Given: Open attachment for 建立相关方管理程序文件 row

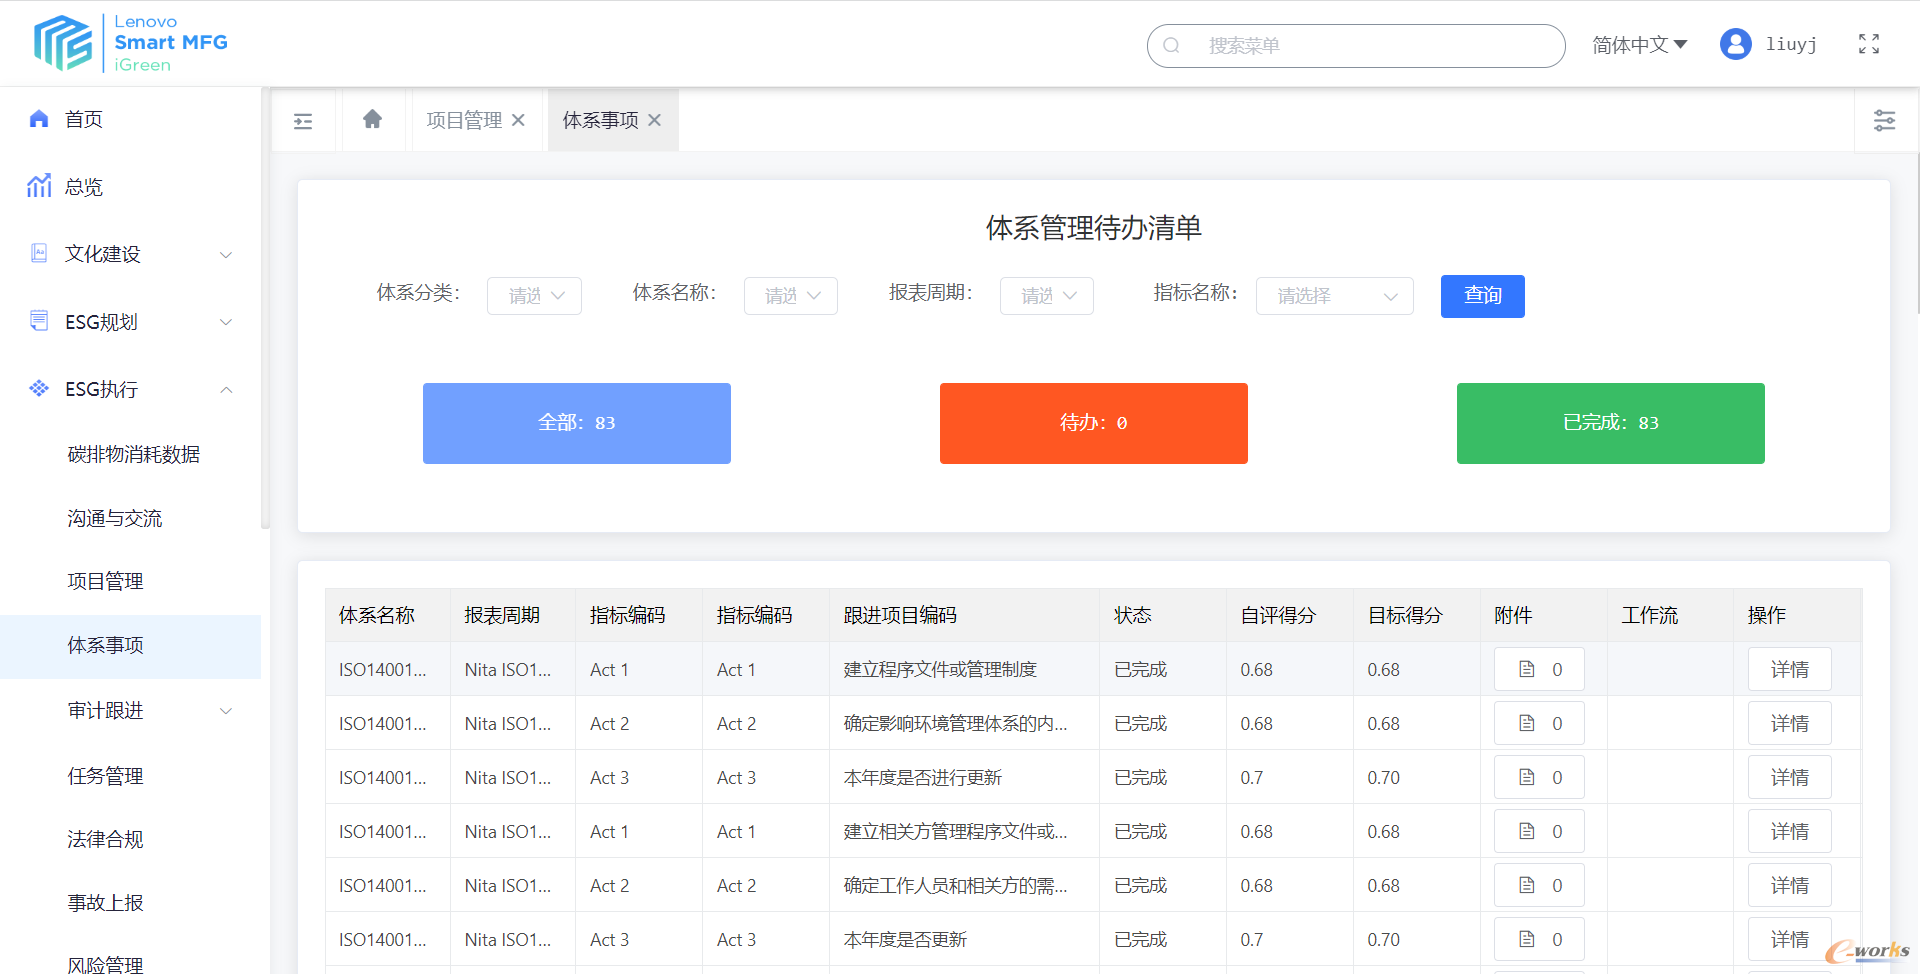Looking at the screenshot, I should [1539, 831].
